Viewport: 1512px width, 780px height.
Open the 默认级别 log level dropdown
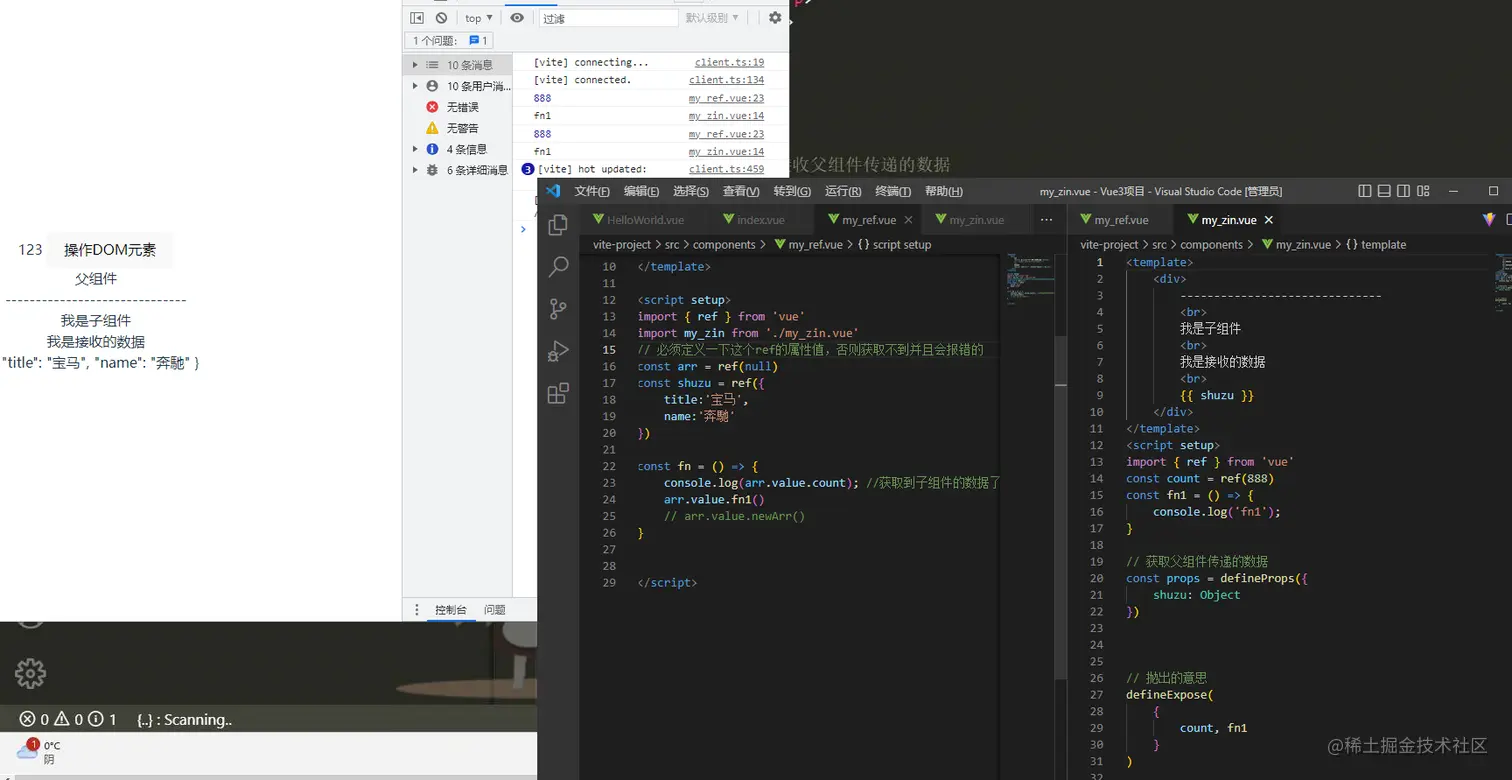(712, 18)
